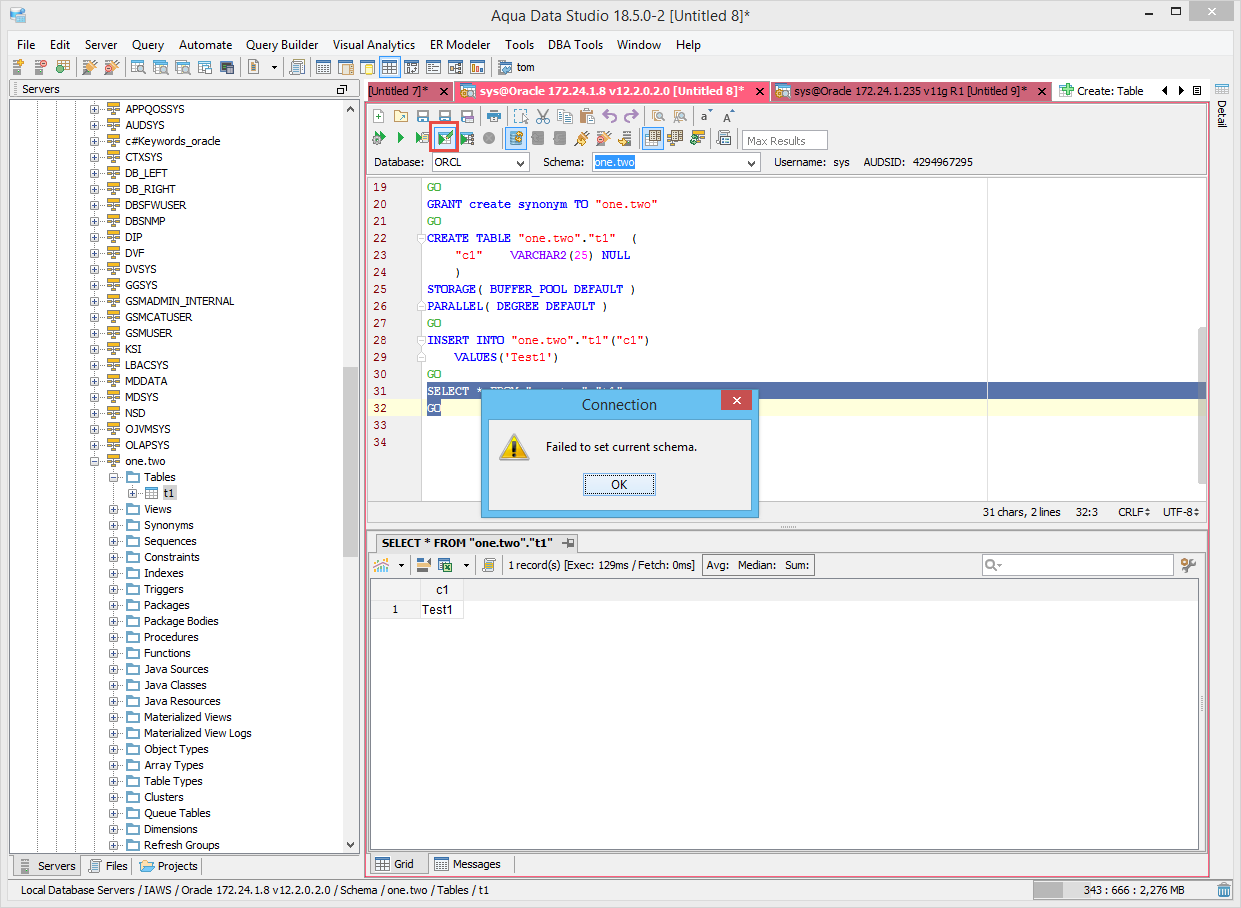Screen dimensions: 1241x908
Task: Click the results search field
Action: [x=1077, y=565]
